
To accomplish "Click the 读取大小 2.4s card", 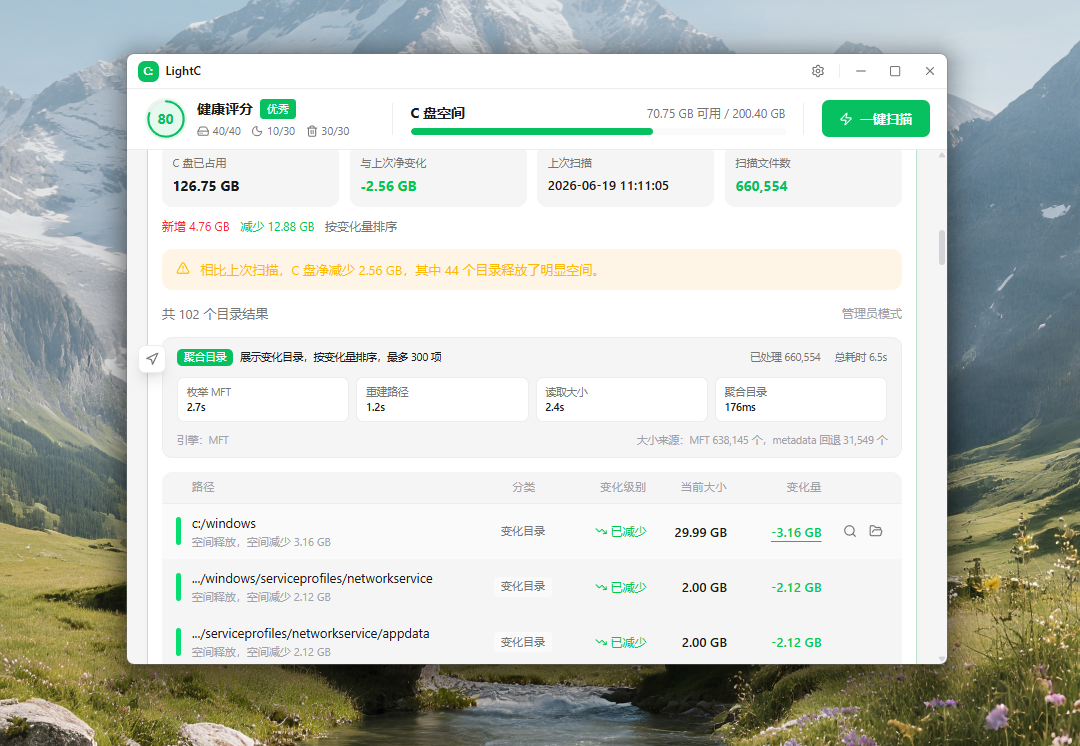I will [622, 400].
